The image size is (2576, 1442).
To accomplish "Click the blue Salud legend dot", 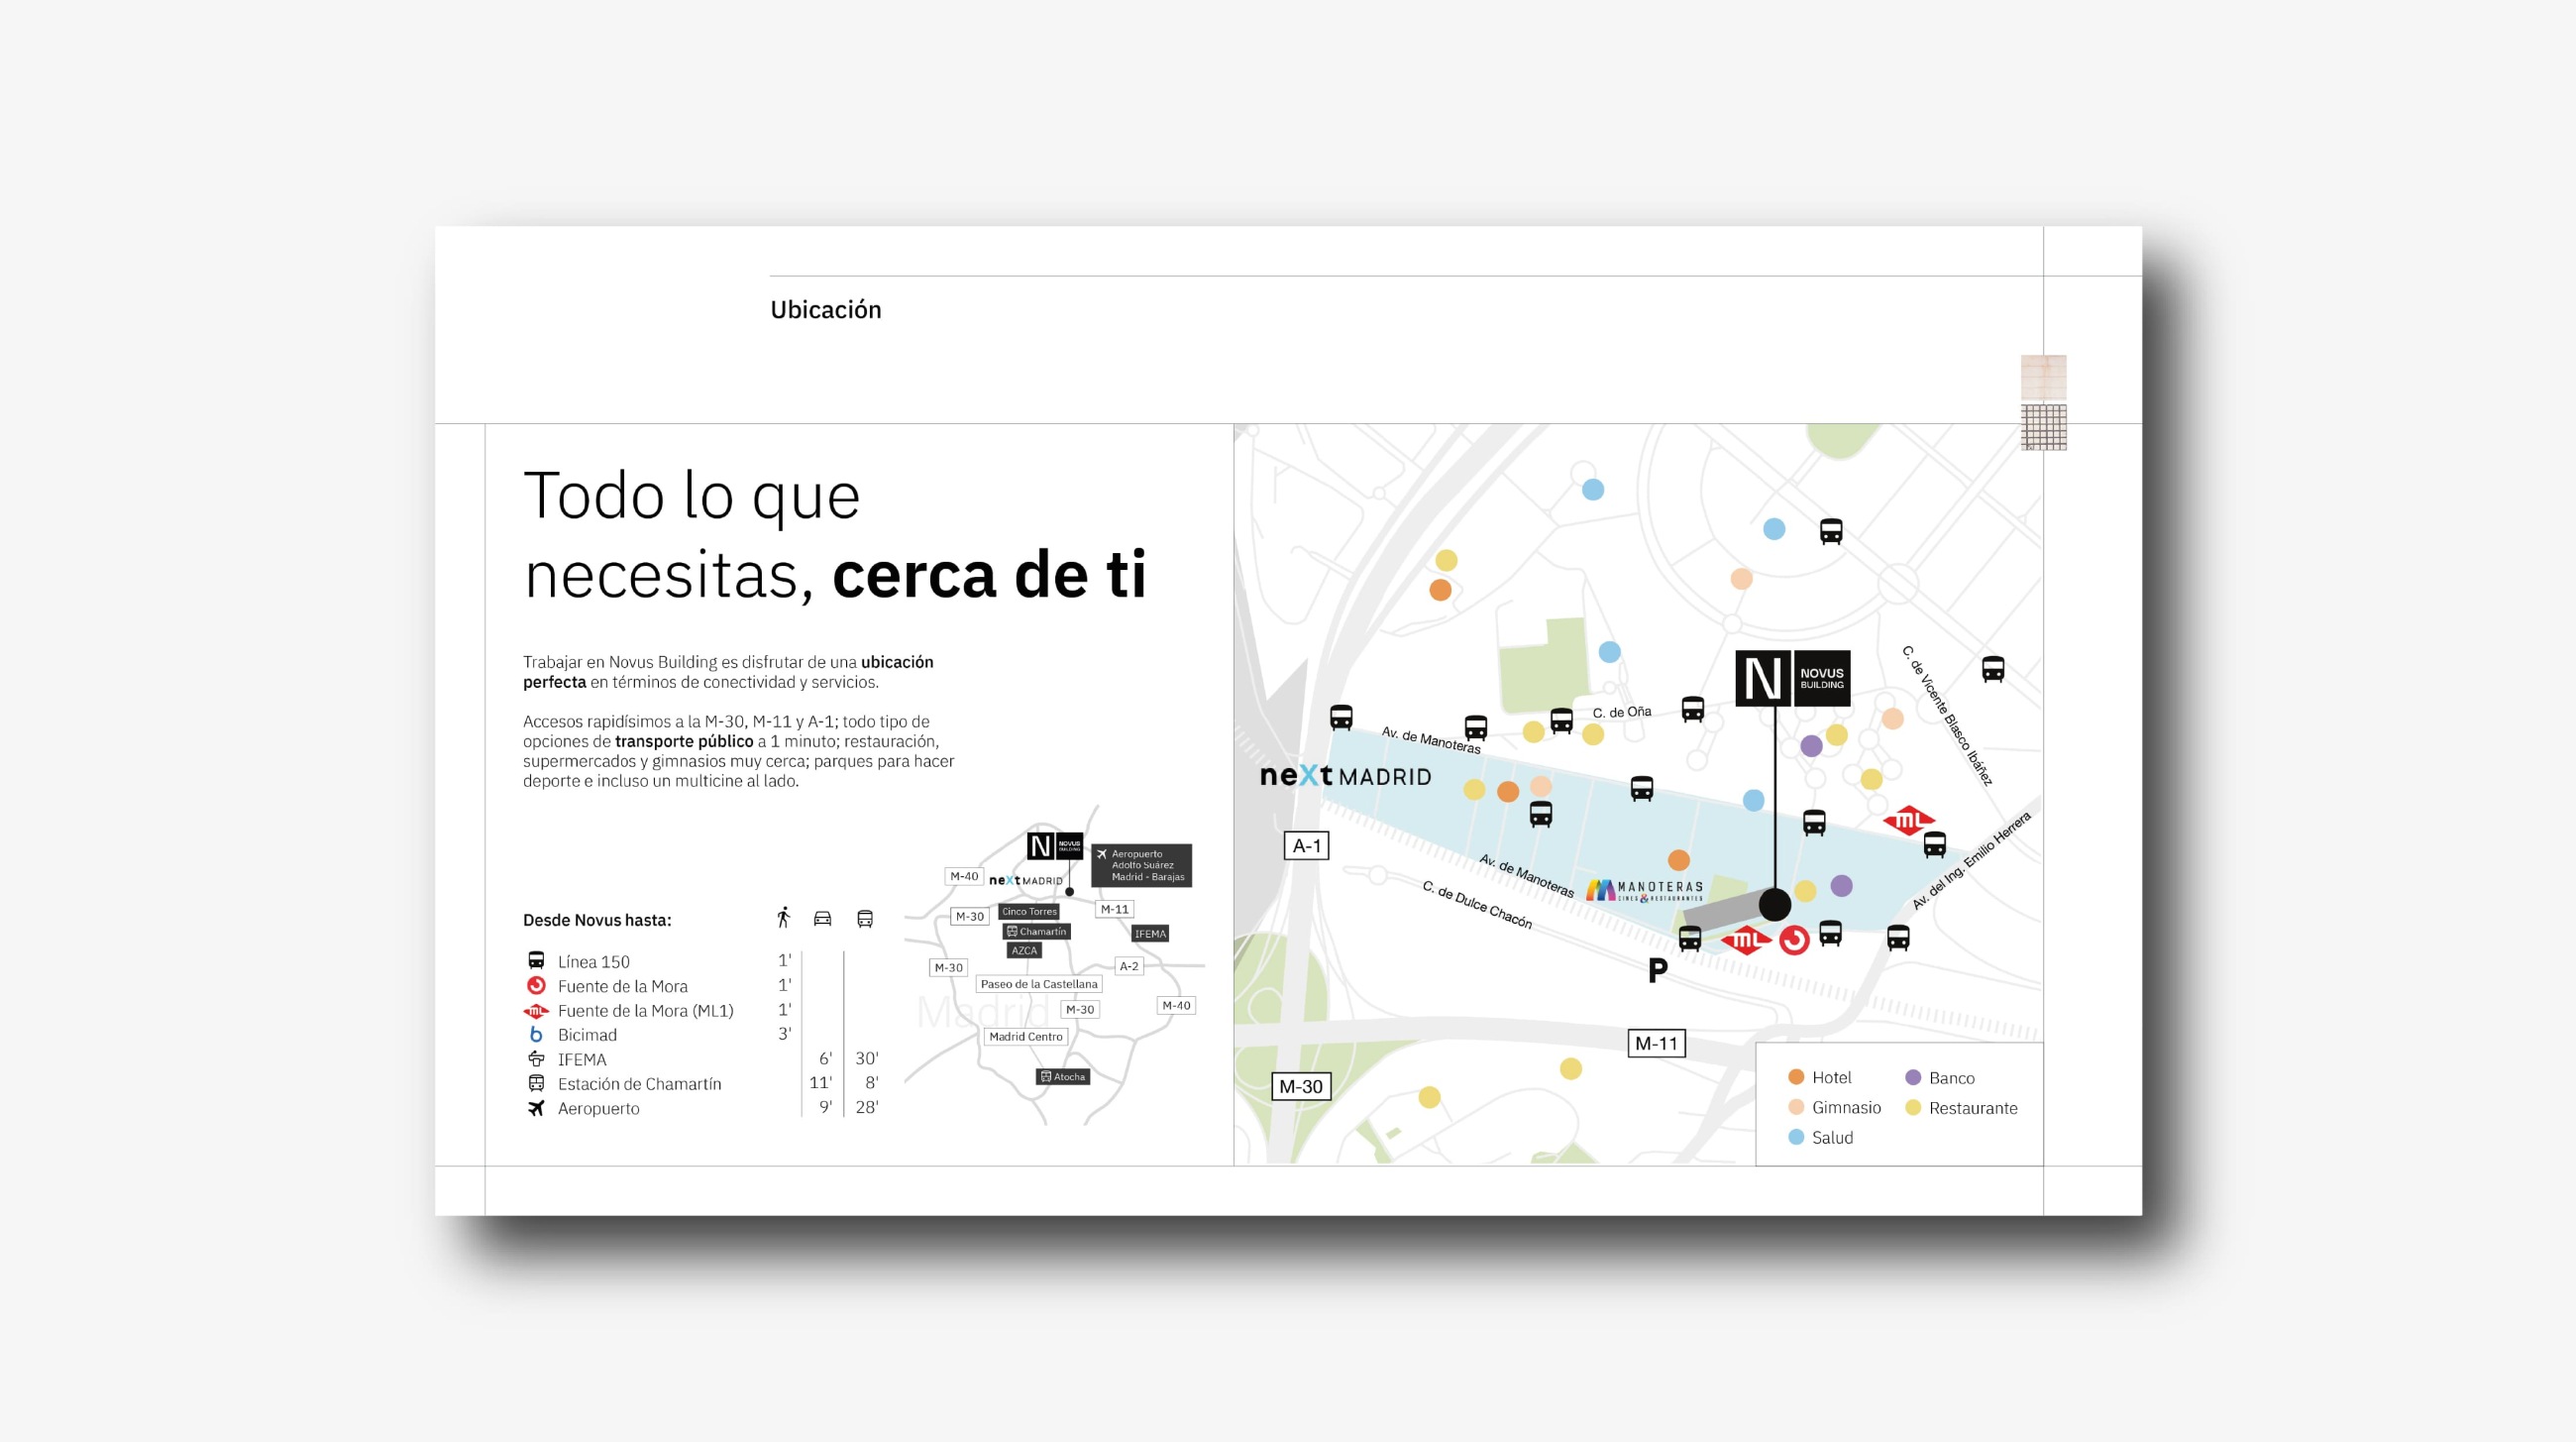I will pos(1796,1137).
